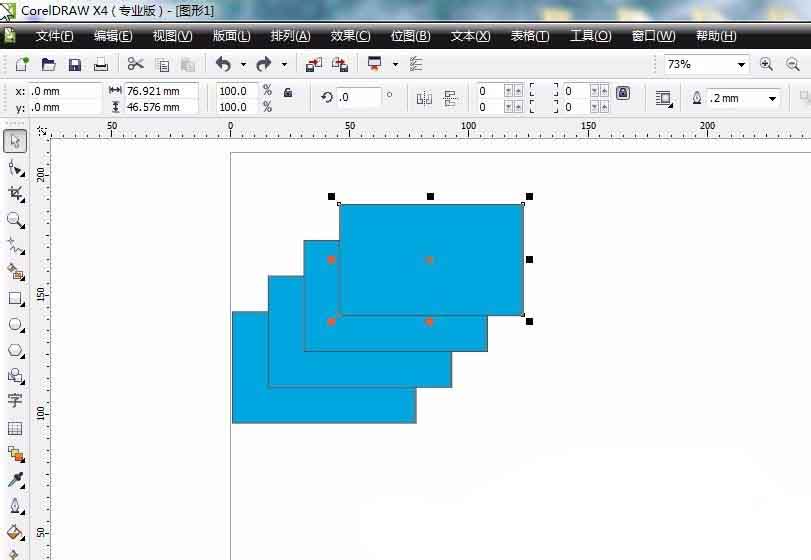This screenshot has width=811, height=560.
Task: Redo the last action
Action: tap(264, 64)
